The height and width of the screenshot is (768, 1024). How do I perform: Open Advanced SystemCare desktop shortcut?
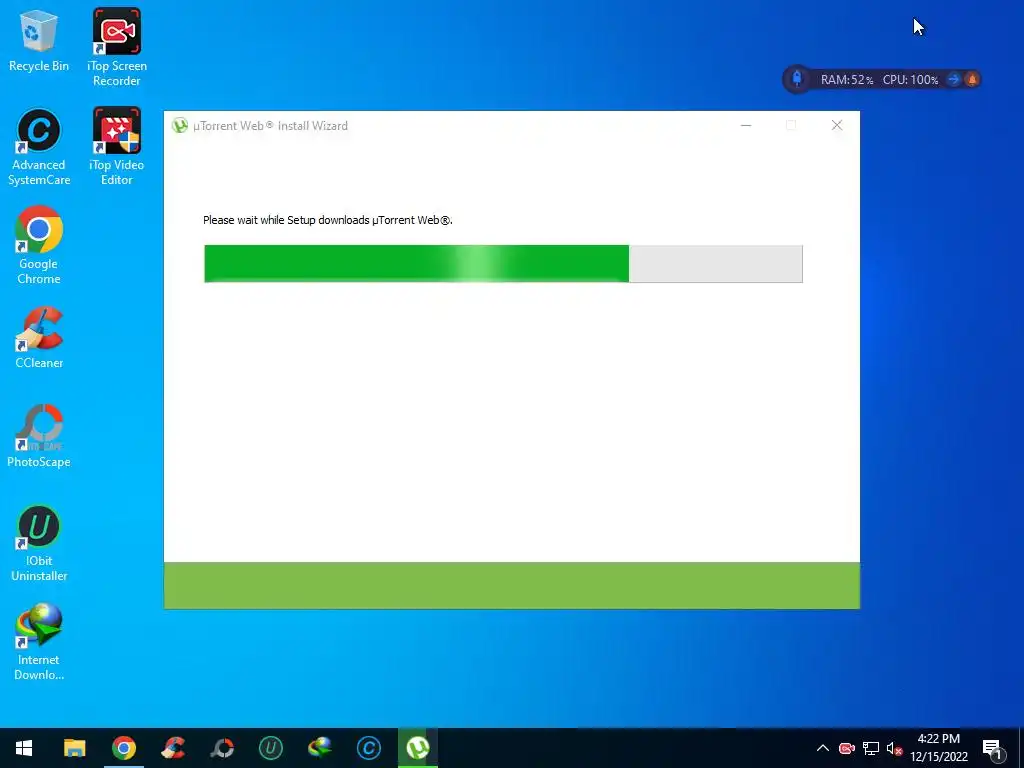39,147
